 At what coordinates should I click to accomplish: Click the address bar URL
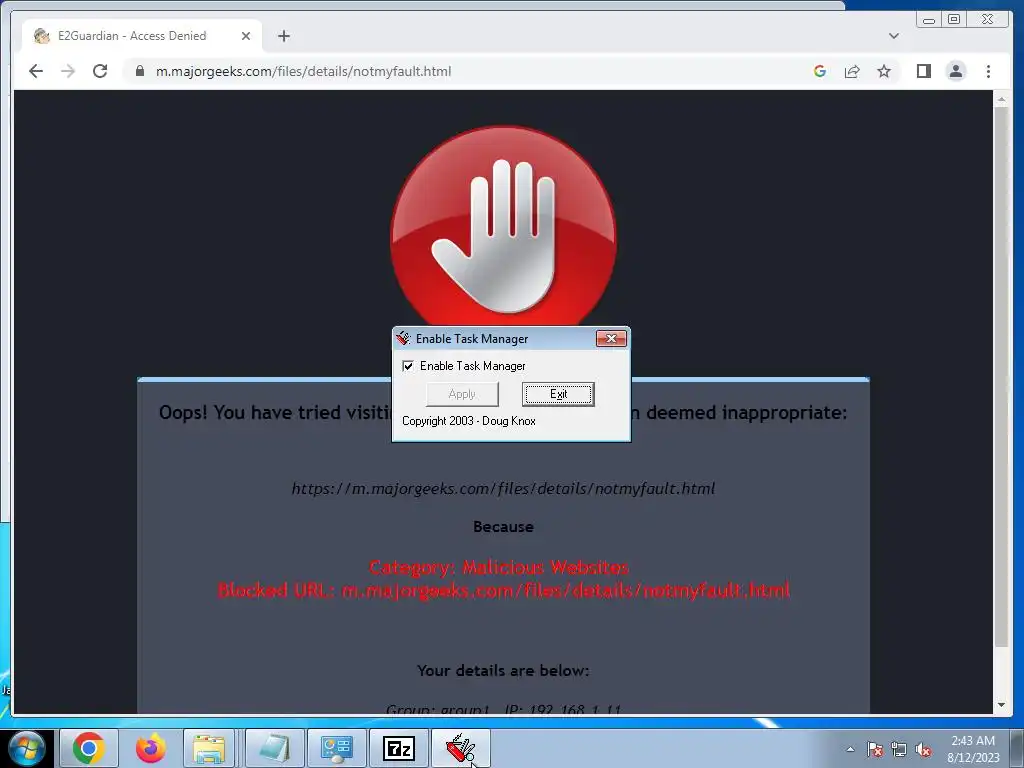click(x=303, y=71)
